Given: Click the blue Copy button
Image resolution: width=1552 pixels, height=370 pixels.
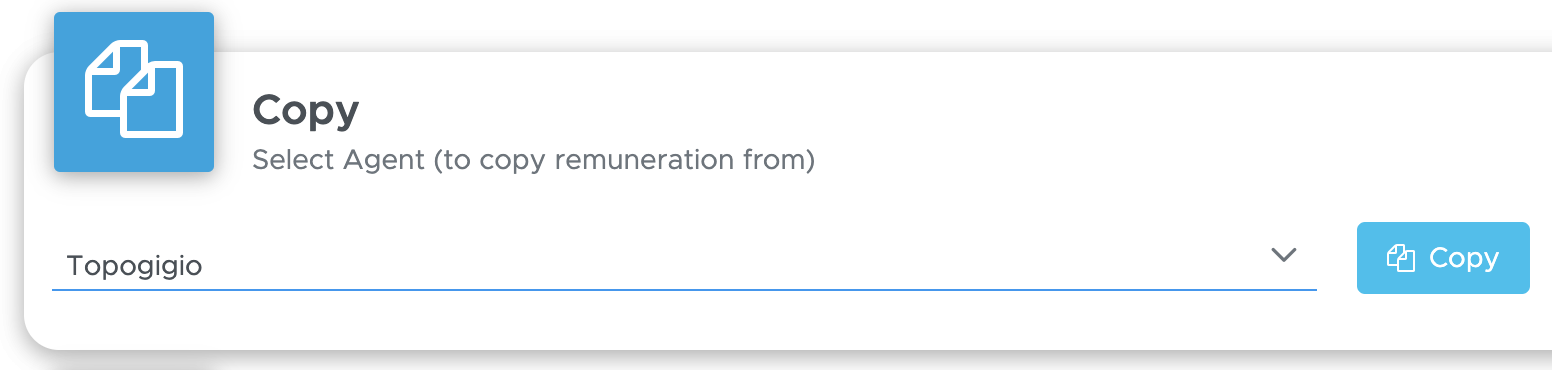Looking at the screenshot, I should (1443, 258).
